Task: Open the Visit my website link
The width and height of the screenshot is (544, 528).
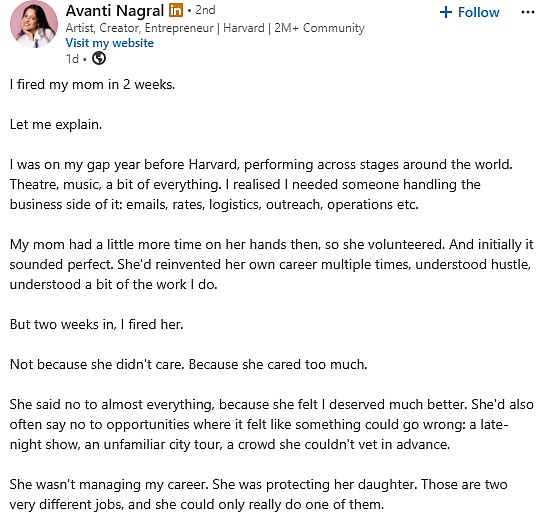Action: pos(110,43)
